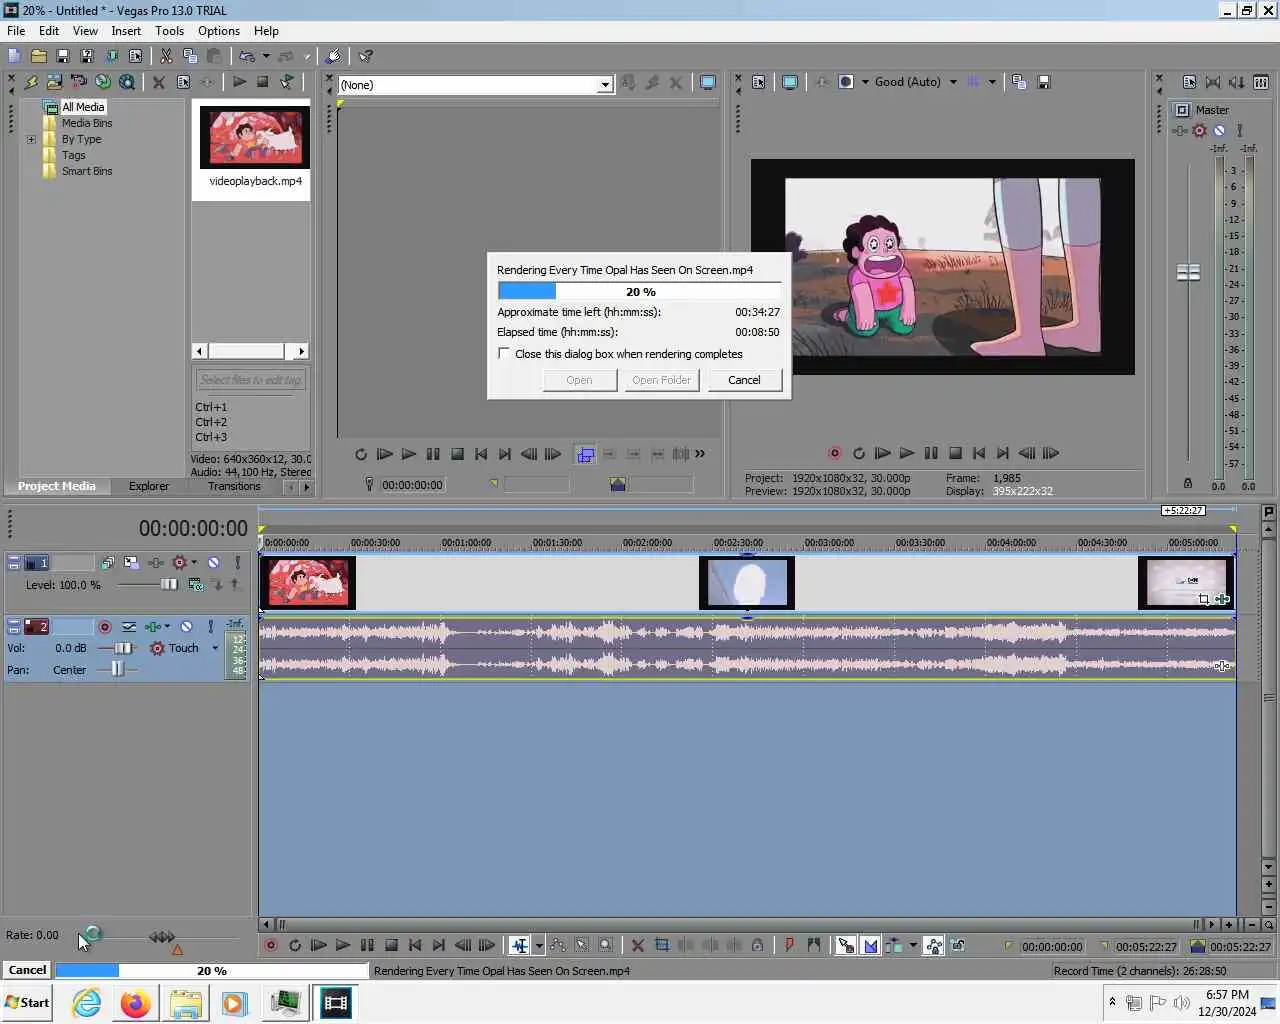Open the Insert menu
This screenshot has height=1024, width=1280.
(126, 31)
